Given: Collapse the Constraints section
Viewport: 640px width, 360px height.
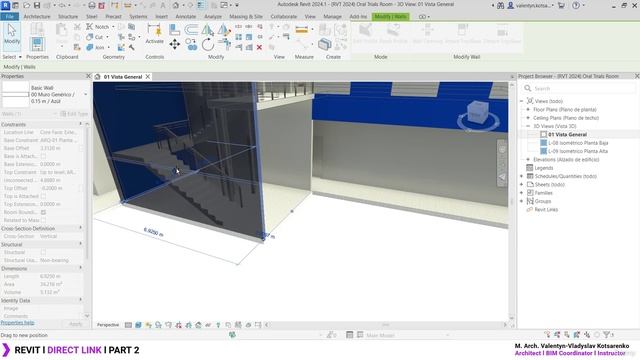Looking at the screenshot, I should pyautogui.click(x=80, y=124).
